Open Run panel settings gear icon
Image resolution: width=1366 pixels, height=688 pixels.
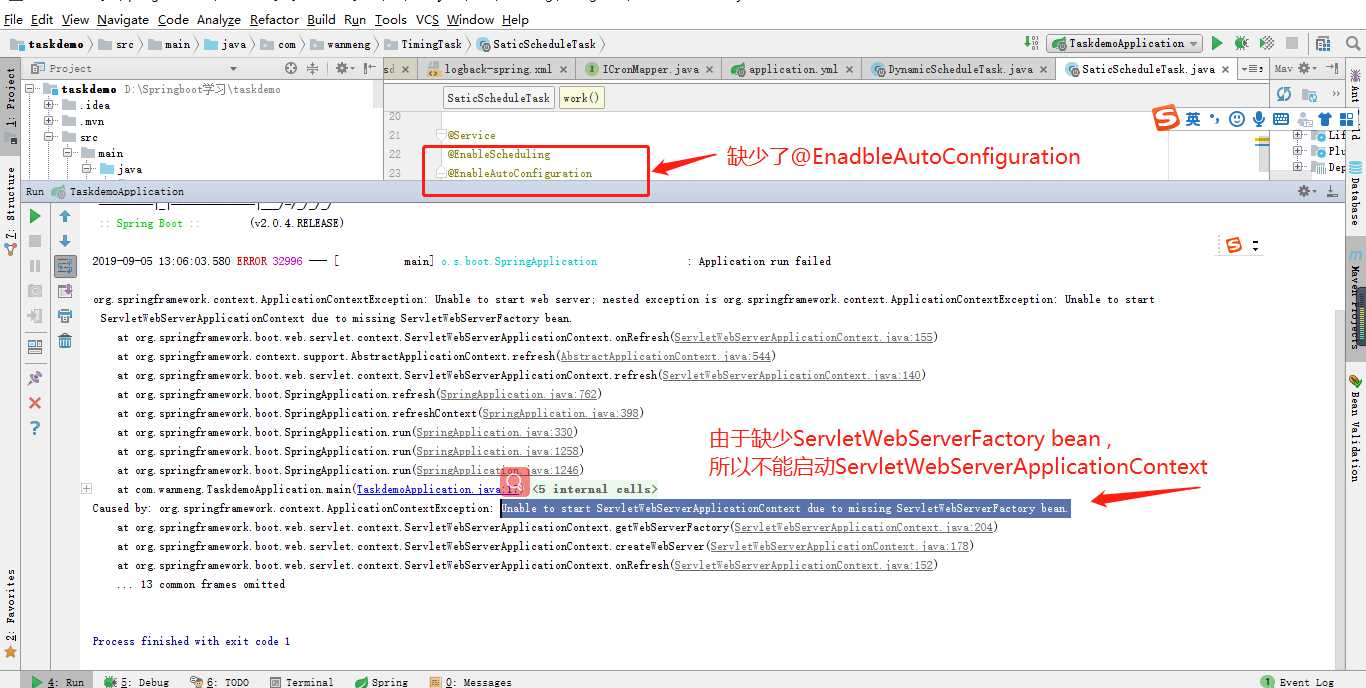pos(1303,190)
